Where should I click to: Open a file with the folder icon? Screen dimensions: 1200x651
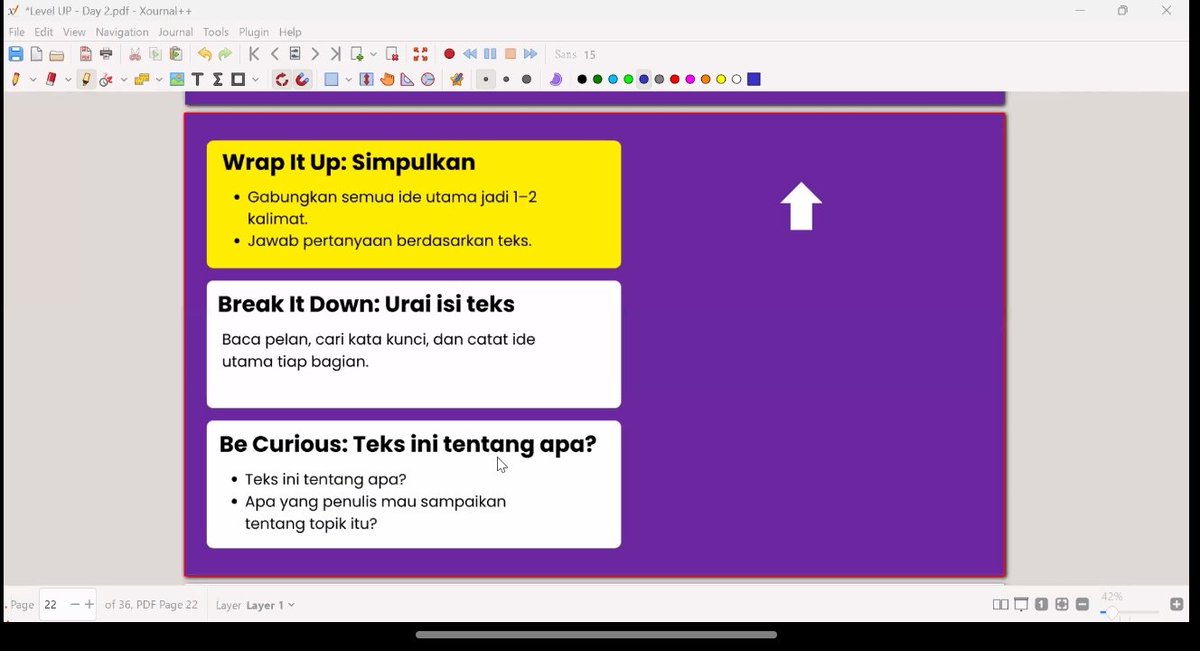click(57, 54)
